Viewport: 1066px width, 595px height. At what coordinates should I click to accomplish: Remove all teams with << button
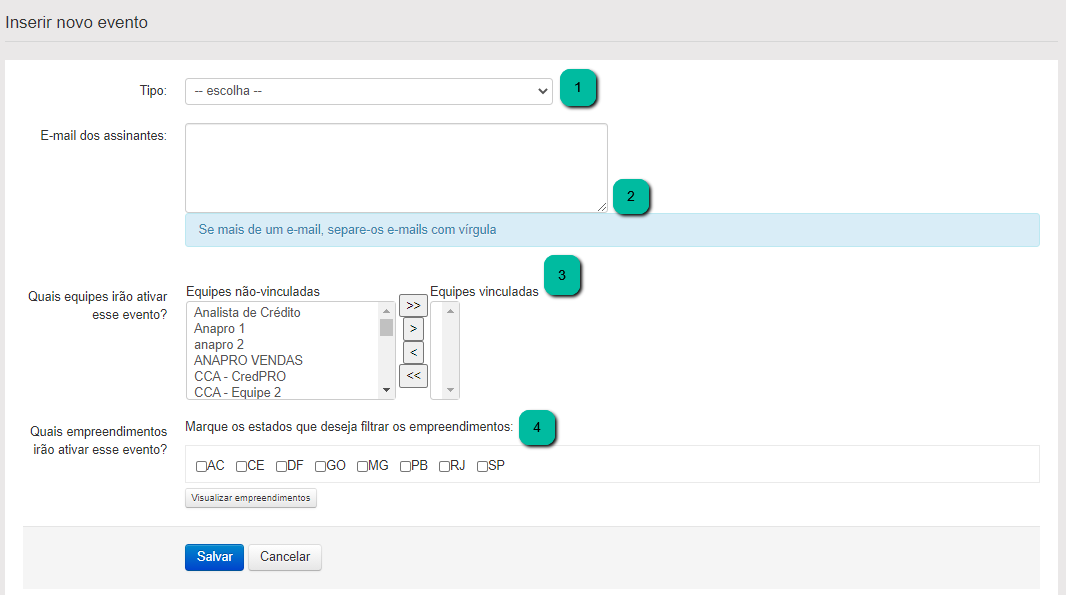pyautogui.click(x=413, y=375)
